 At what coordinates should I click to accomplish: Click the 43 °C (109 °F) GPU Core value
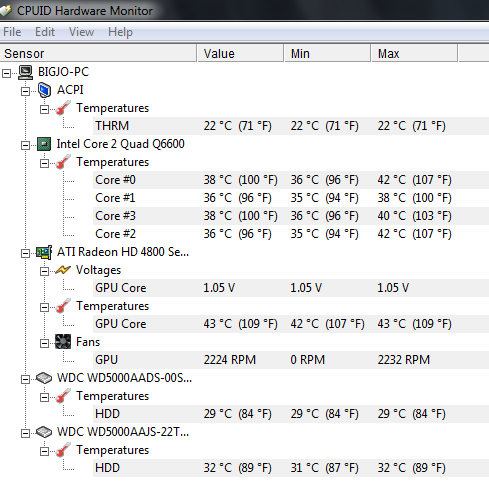[x=240, y=324]
